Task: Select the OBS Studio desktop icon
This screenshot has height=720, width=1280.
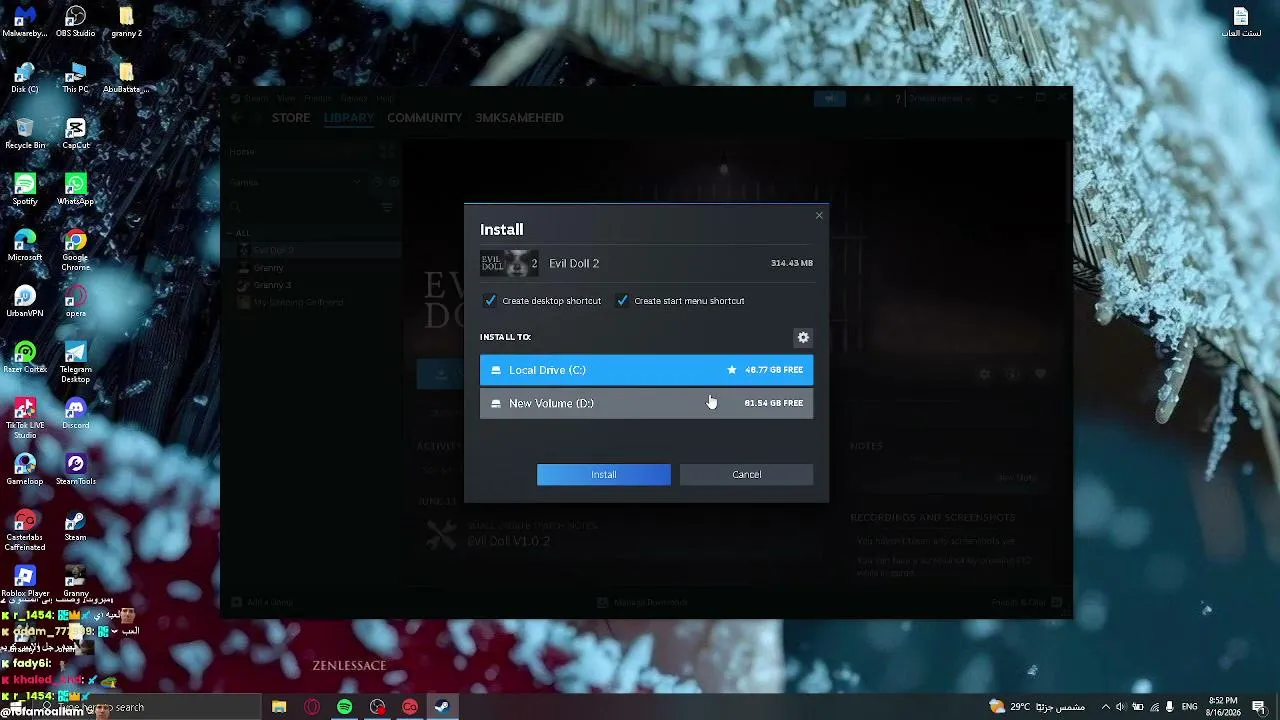Action: (75, 22)
